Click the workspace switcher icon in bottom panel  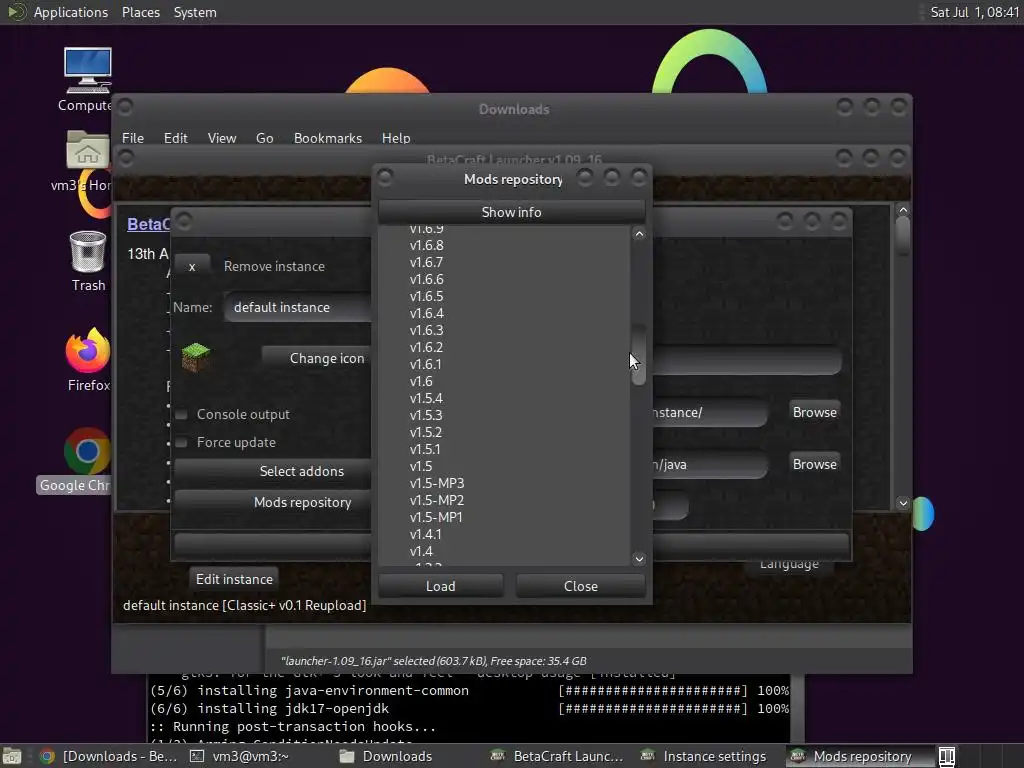pos(947,756)
